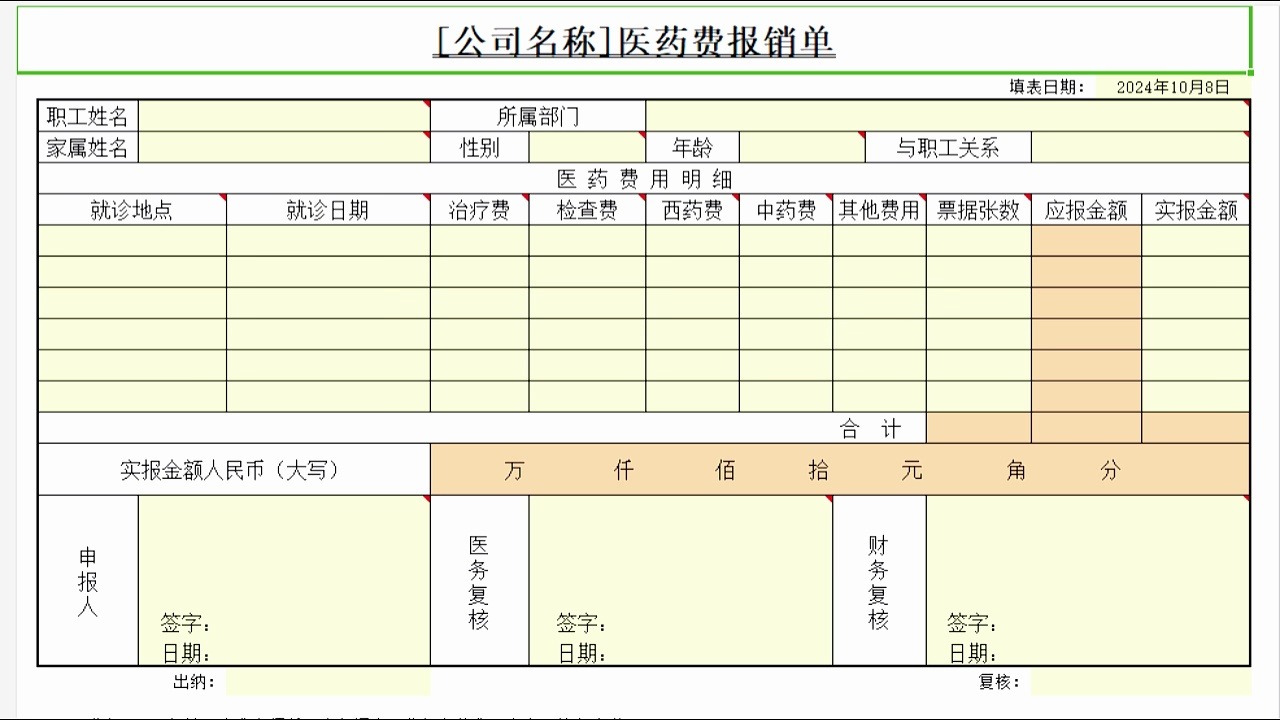Image resolution: width=1280 pixels, height=720 pixels.
Task: Select the 性别 label cell
Action: [x=480, y=147]
